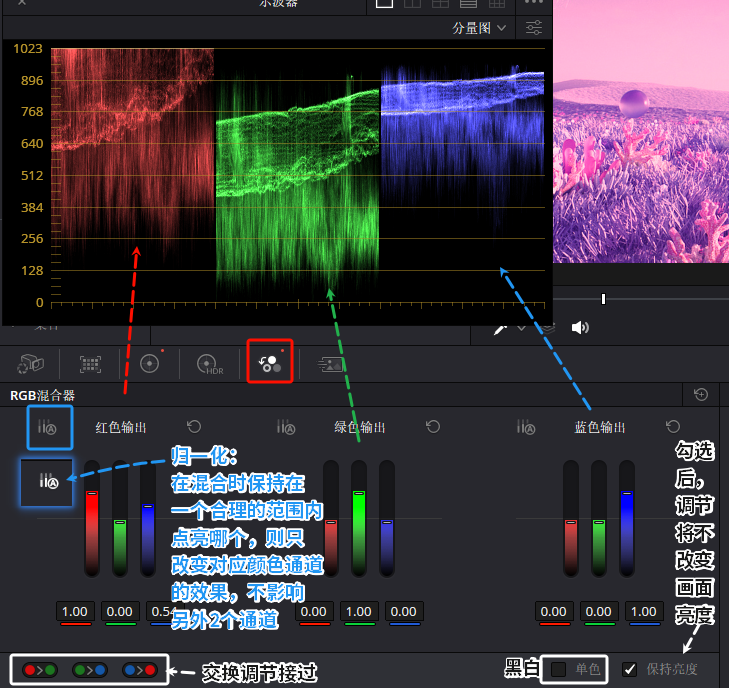Choose the single-scope layout icon
The width and height of the screenshot is (729, 688).
pos(384,3)
